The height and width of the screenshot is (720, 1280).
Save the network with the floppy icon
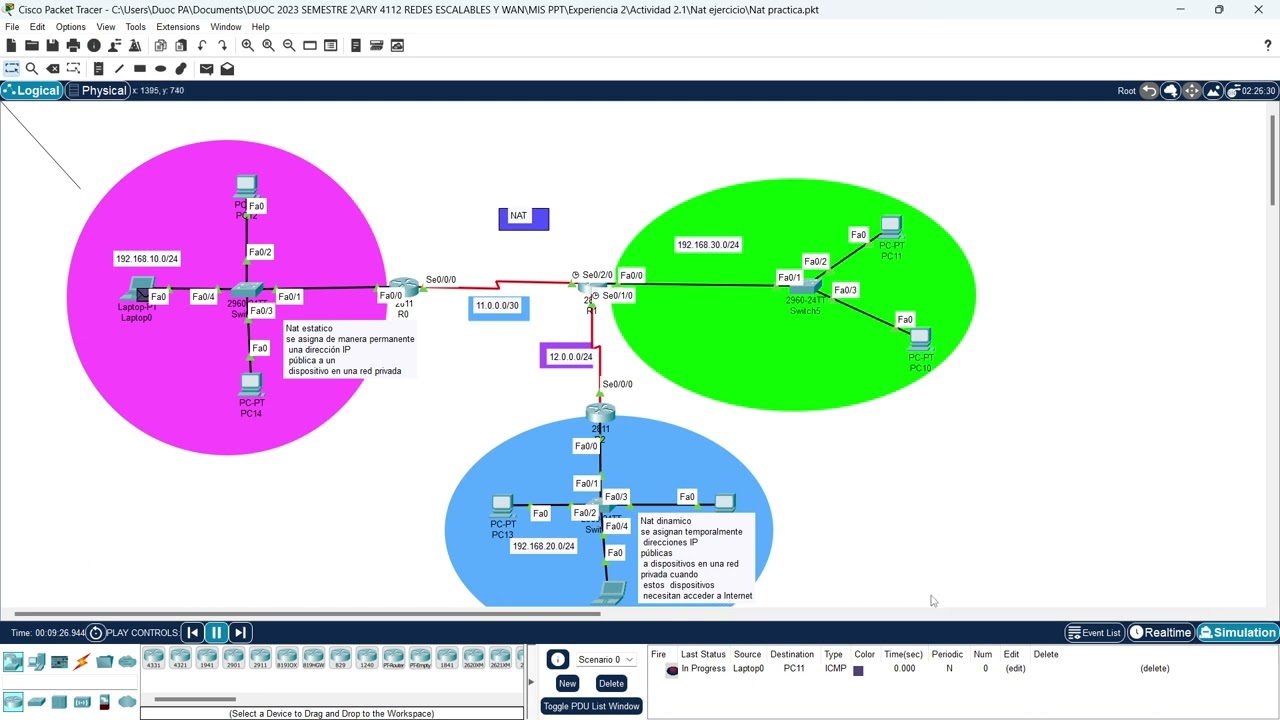(x=52, y=45)
